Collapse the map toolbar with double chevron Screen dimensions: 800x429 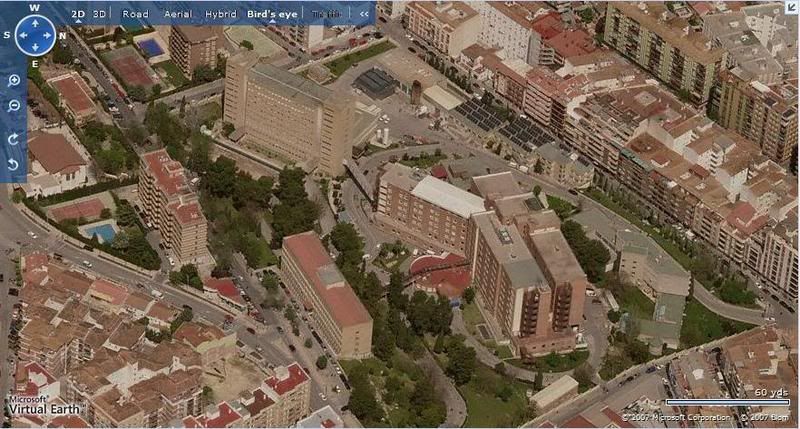click(362, 14)
